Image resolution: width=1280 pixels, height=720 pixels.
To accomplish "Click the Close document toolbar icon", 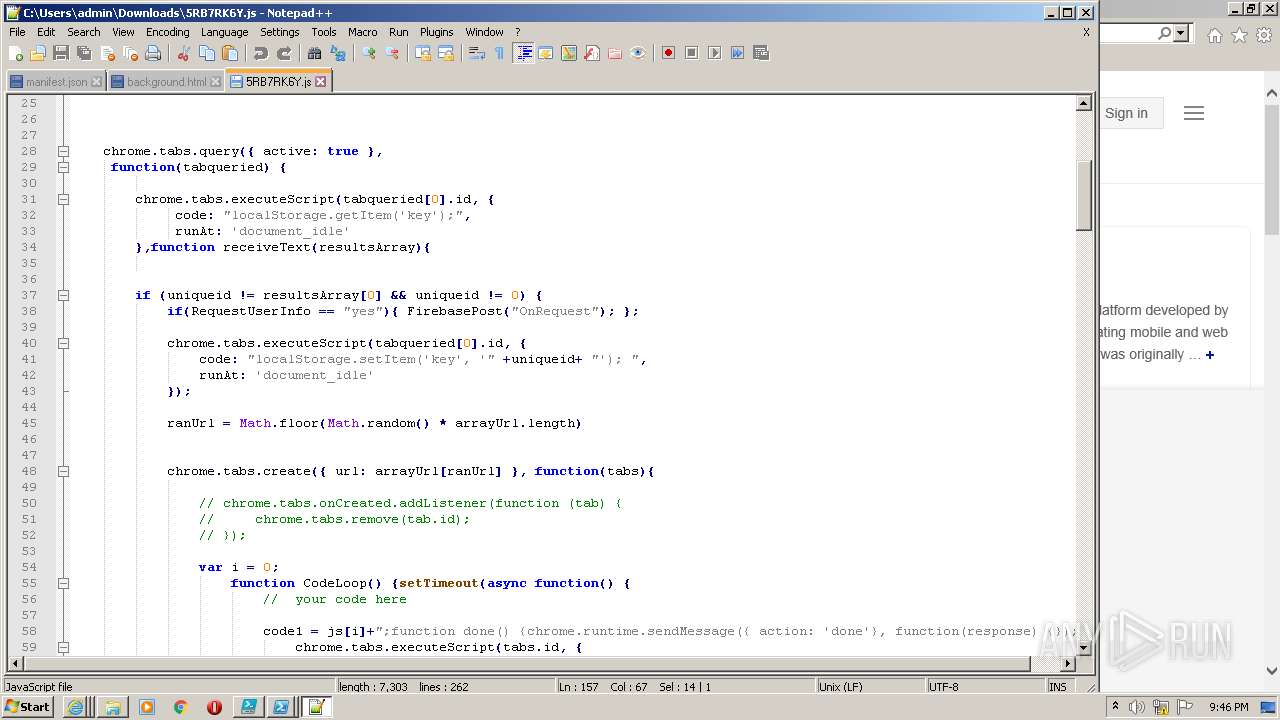I will (107, 53).
